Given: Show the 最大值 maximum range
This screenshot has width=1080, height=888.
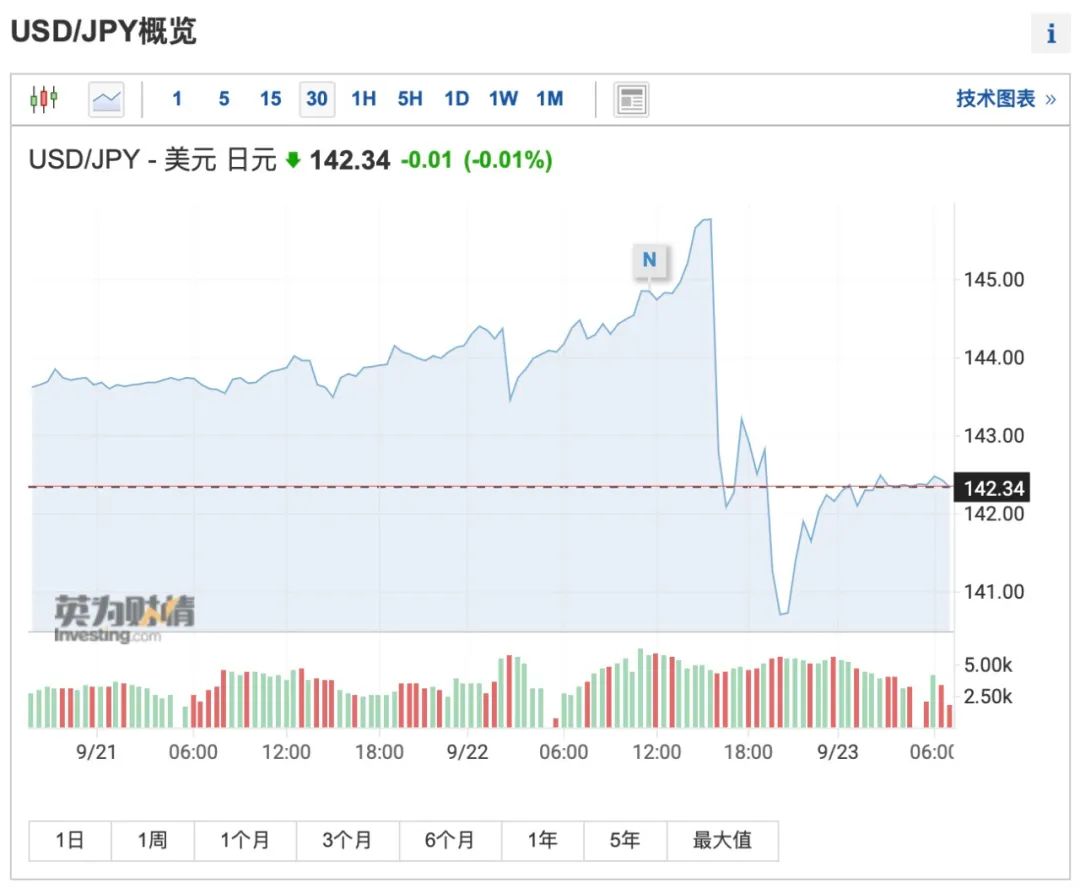Looking at the screenshot, I should [x=722, y=841].
